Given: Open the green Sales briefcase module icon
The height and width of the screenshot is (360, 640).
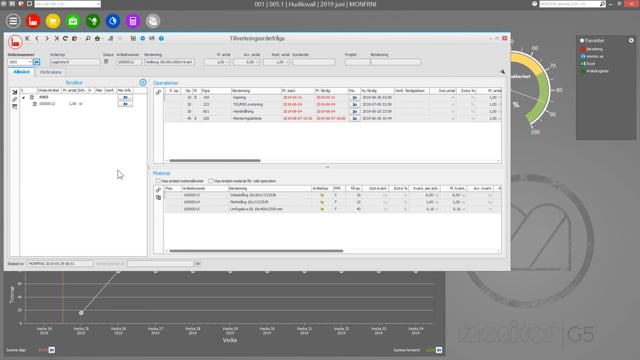Looking at the screenshot, I should pyautogui.click(x=73, y=21).
